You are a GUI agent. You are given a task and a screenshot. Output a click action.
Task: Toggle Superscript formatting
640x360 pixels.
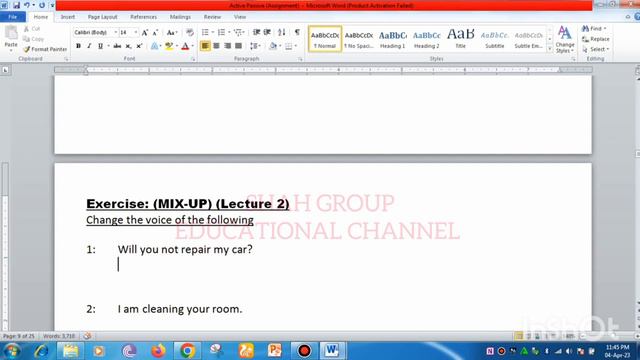tap(139, 46)
